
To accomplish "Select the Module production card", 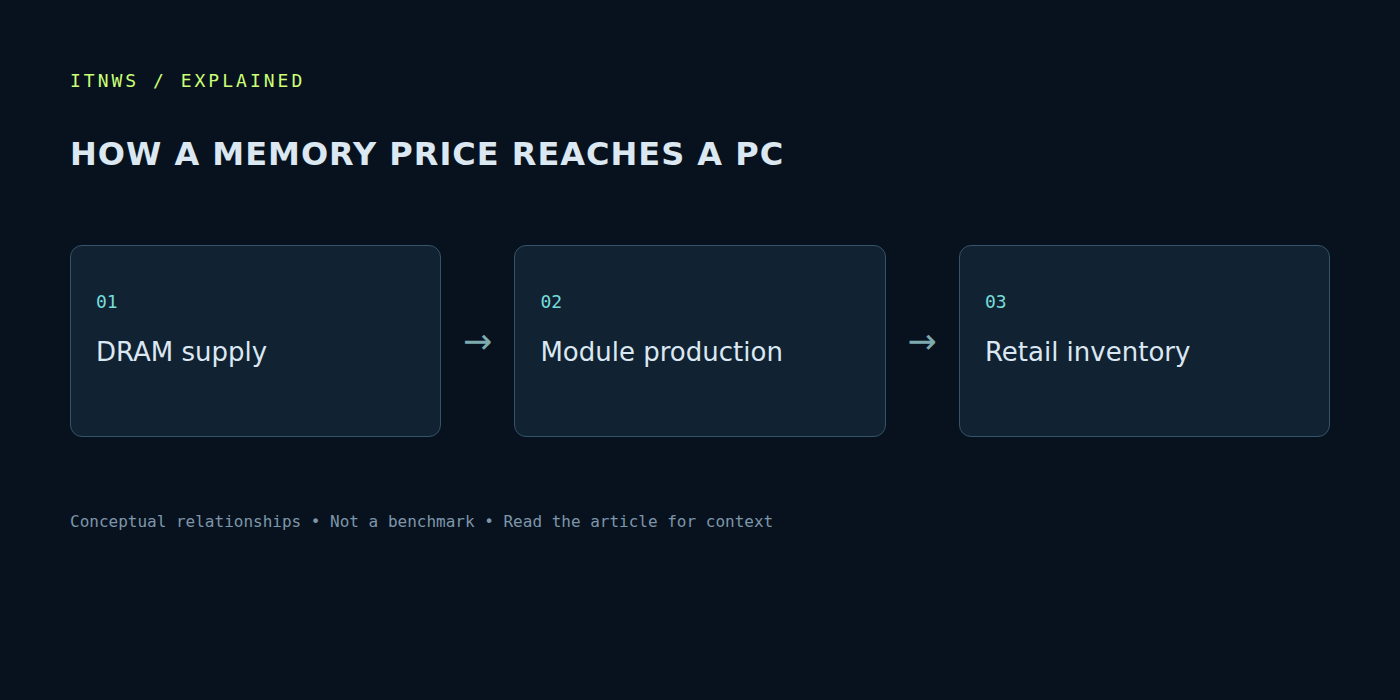I will [700, 341].
